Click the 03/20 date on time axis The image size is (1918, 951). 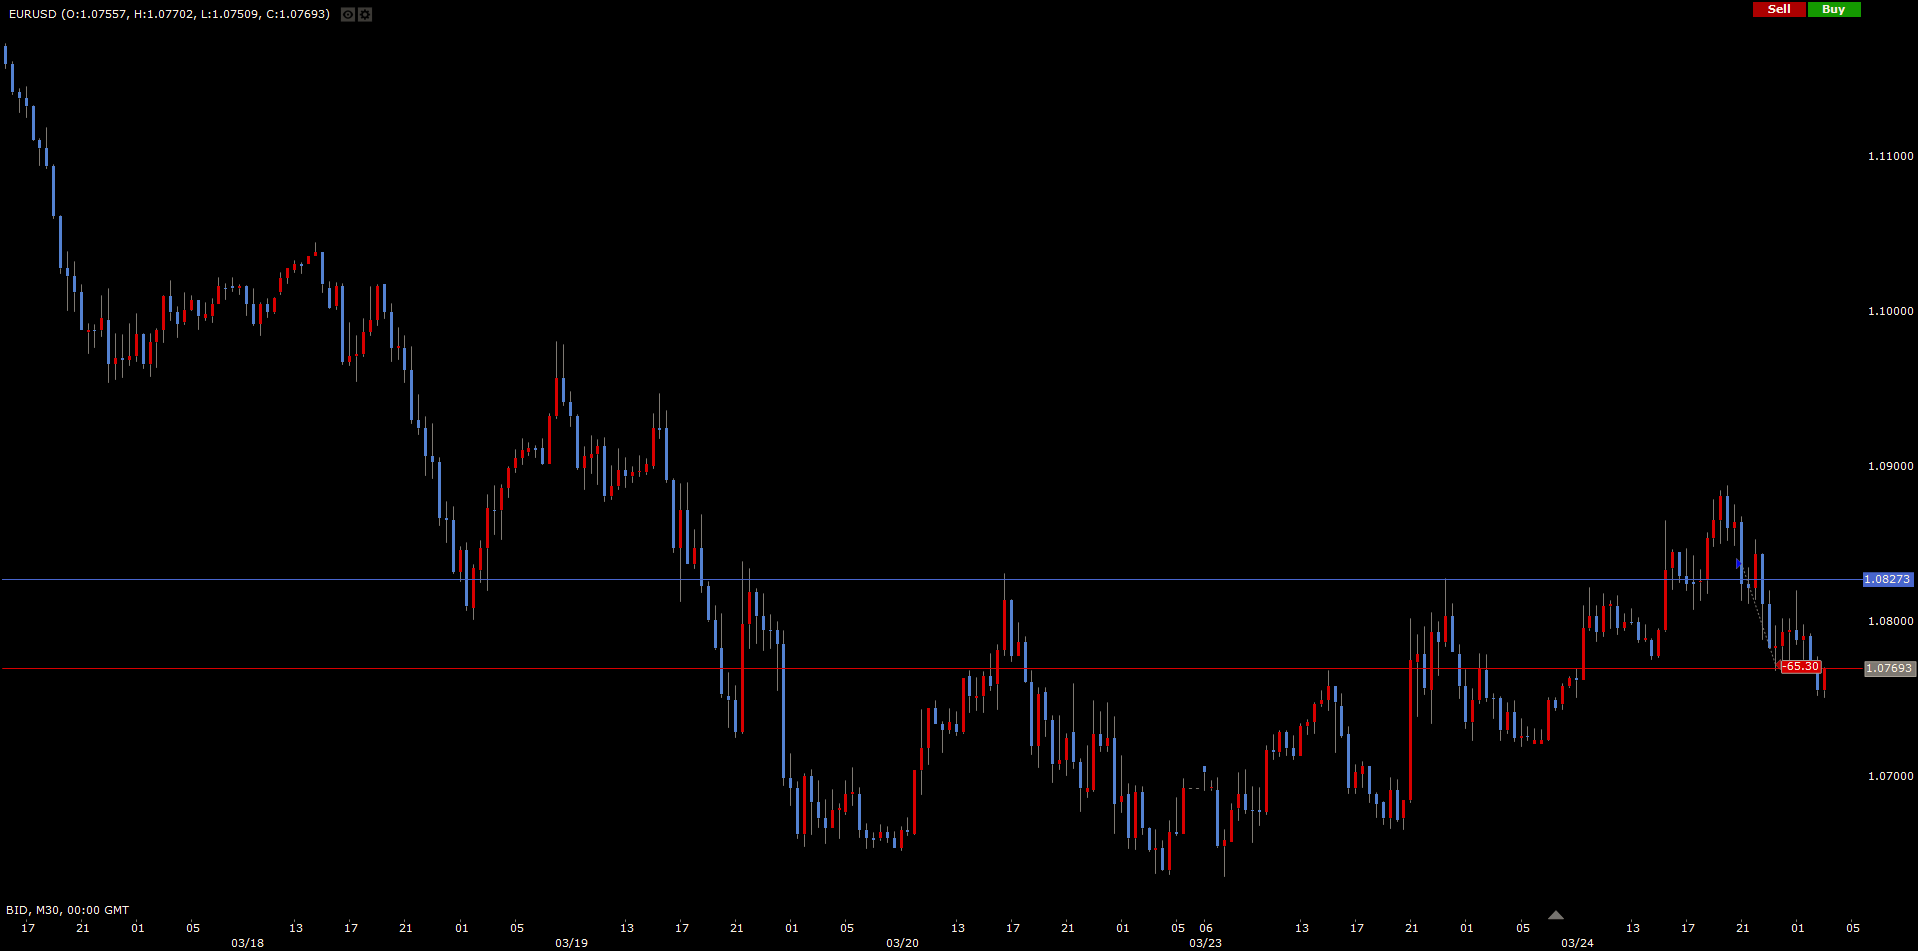pos(902,943)
